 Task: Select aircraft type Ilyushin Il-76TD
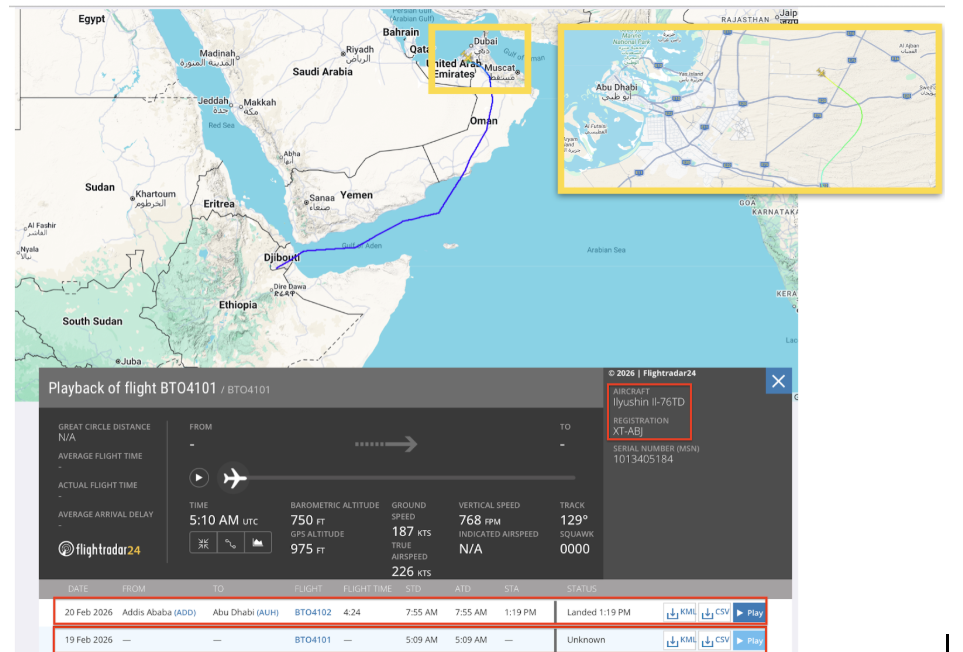coord(649,402)
